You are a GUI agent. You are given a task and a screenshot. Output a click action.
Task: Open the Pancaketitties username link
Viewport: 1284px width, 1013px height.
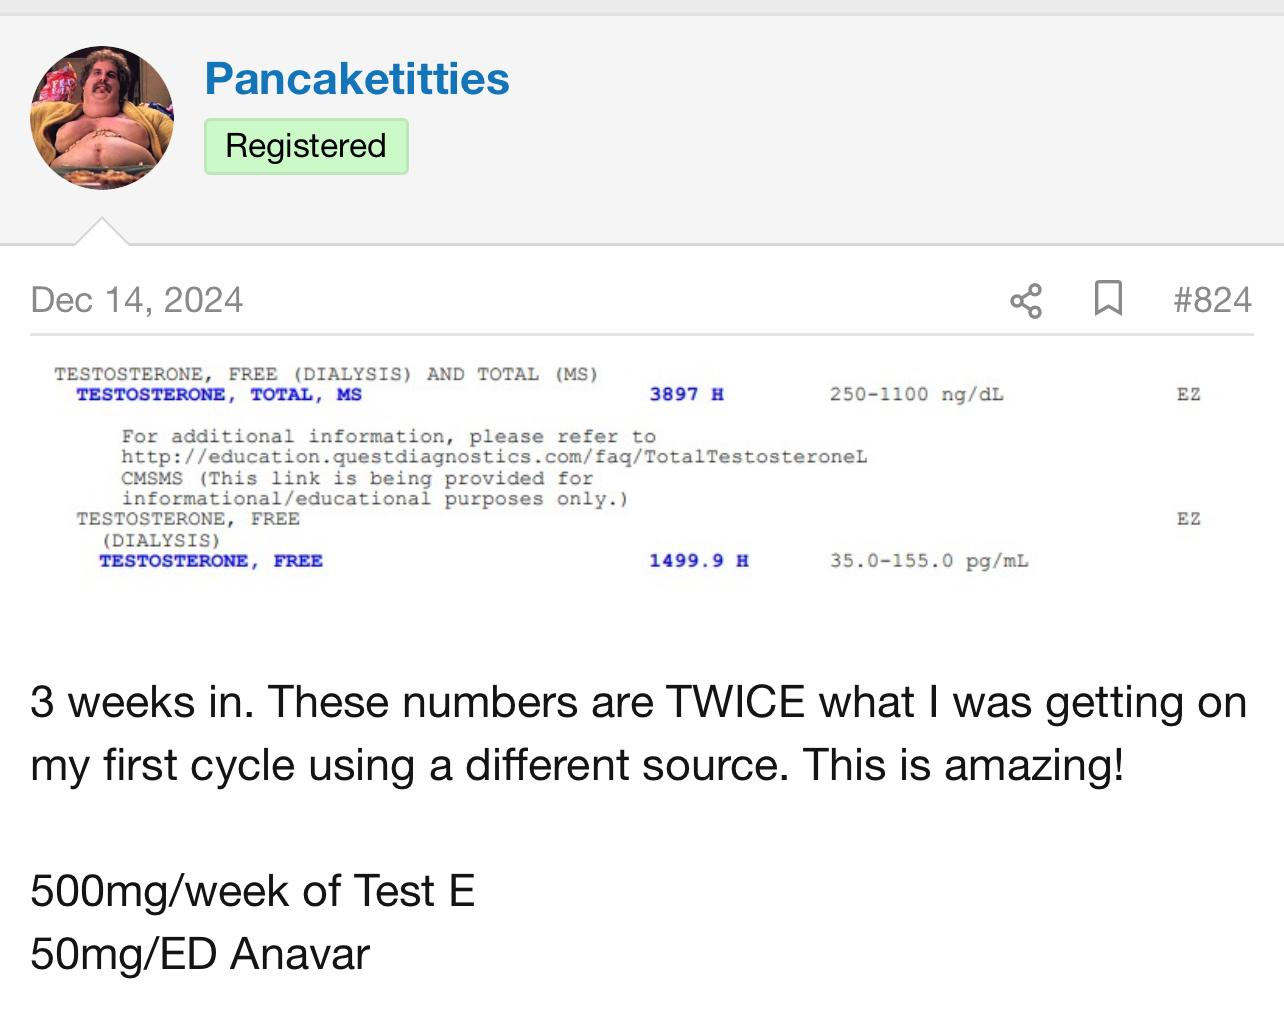(x=357, y=79)
